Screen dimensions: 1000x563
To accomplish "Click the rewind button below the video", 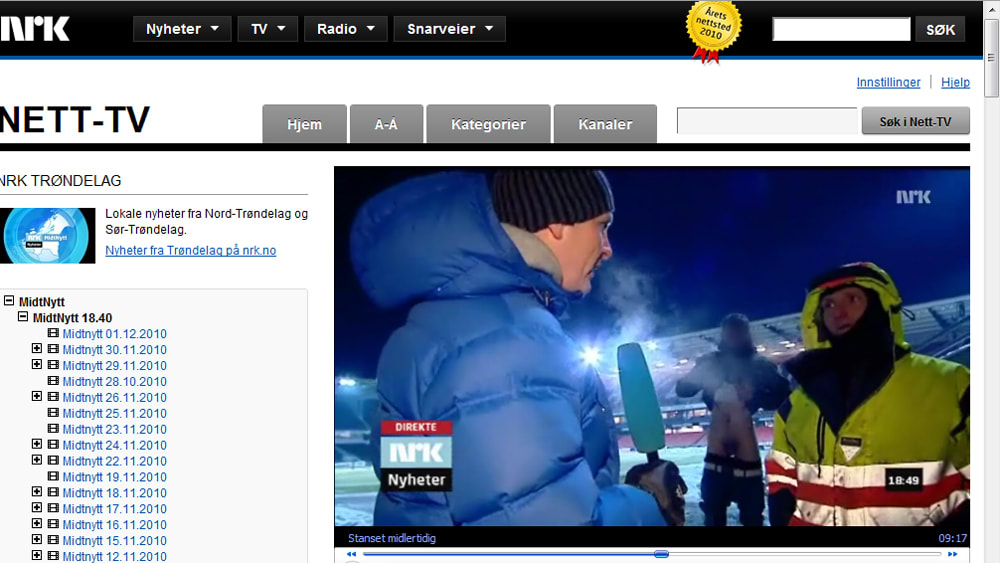I will 351,553.
